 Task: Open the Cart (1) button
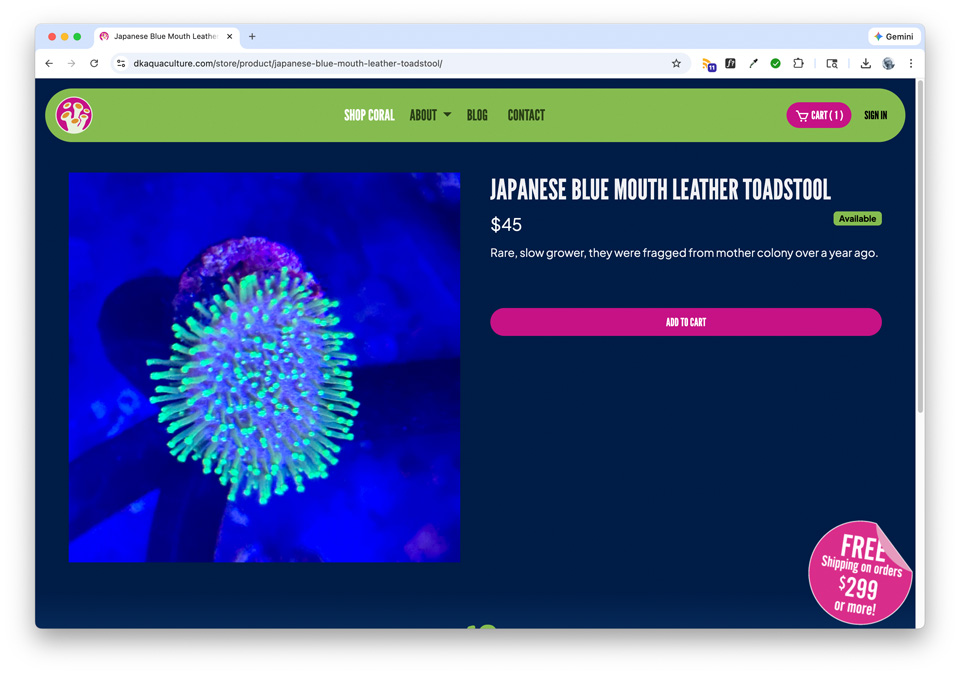click(x=819, y=115)
